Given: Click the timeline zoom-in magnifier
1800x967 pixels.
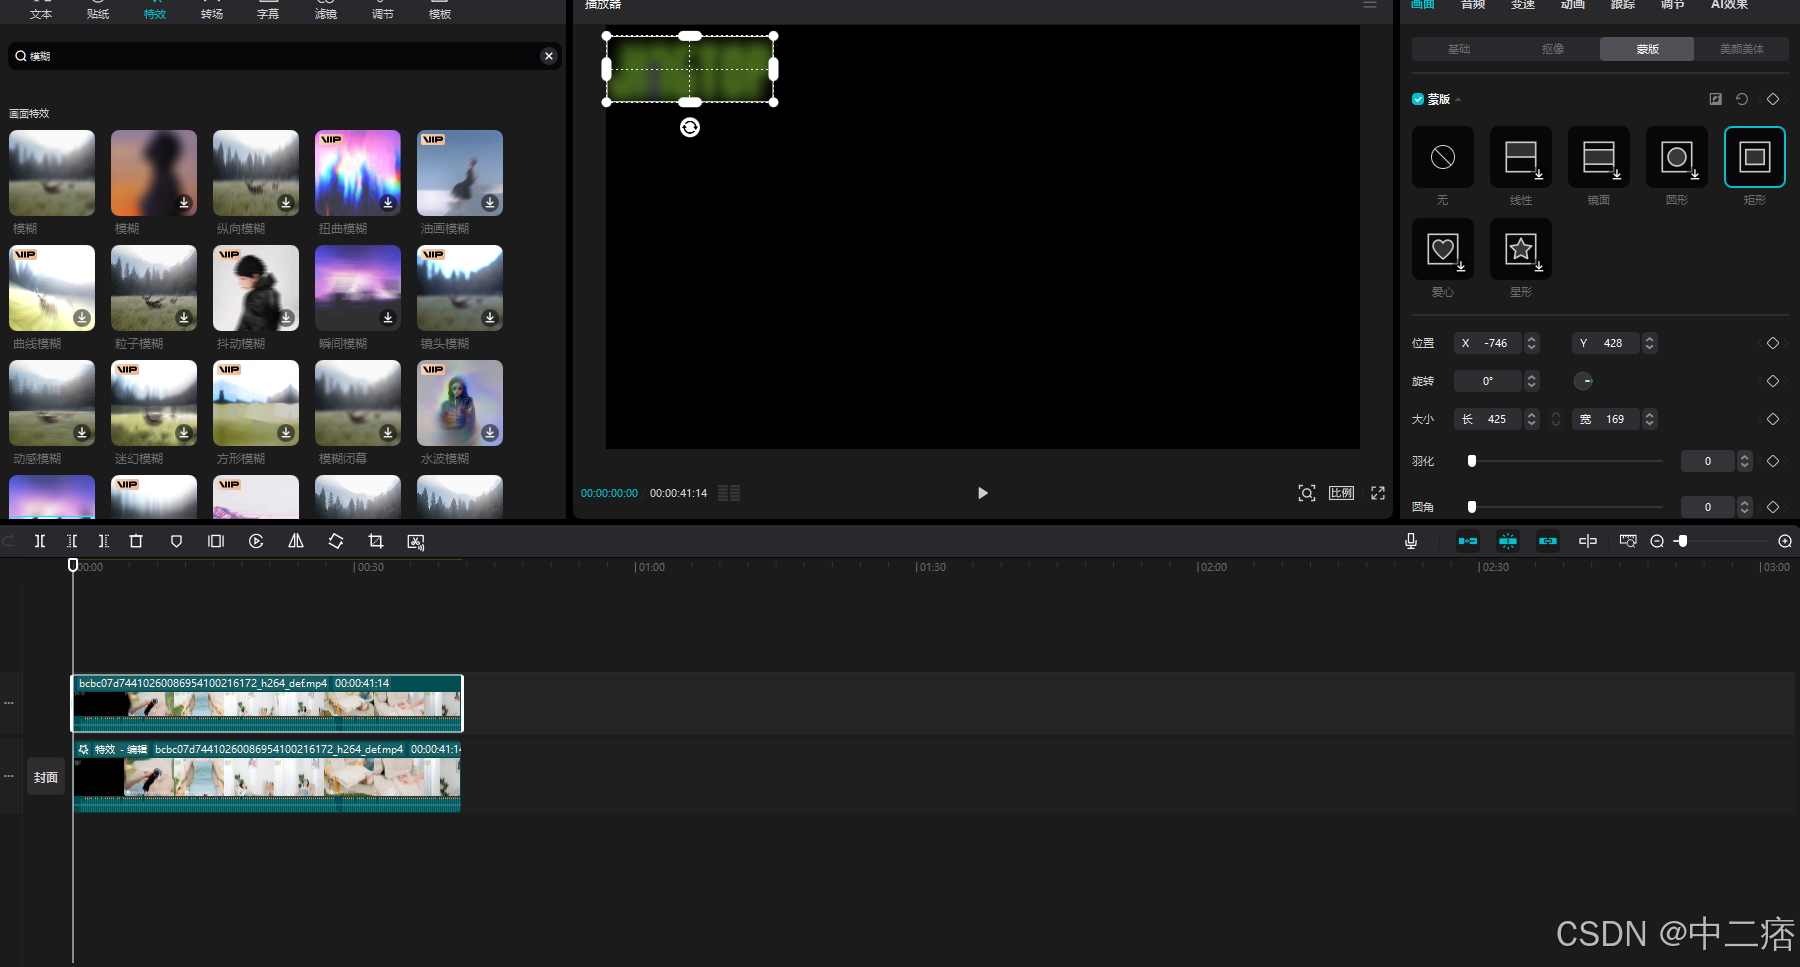Looking at the screenshot, I should [1785, 541].
